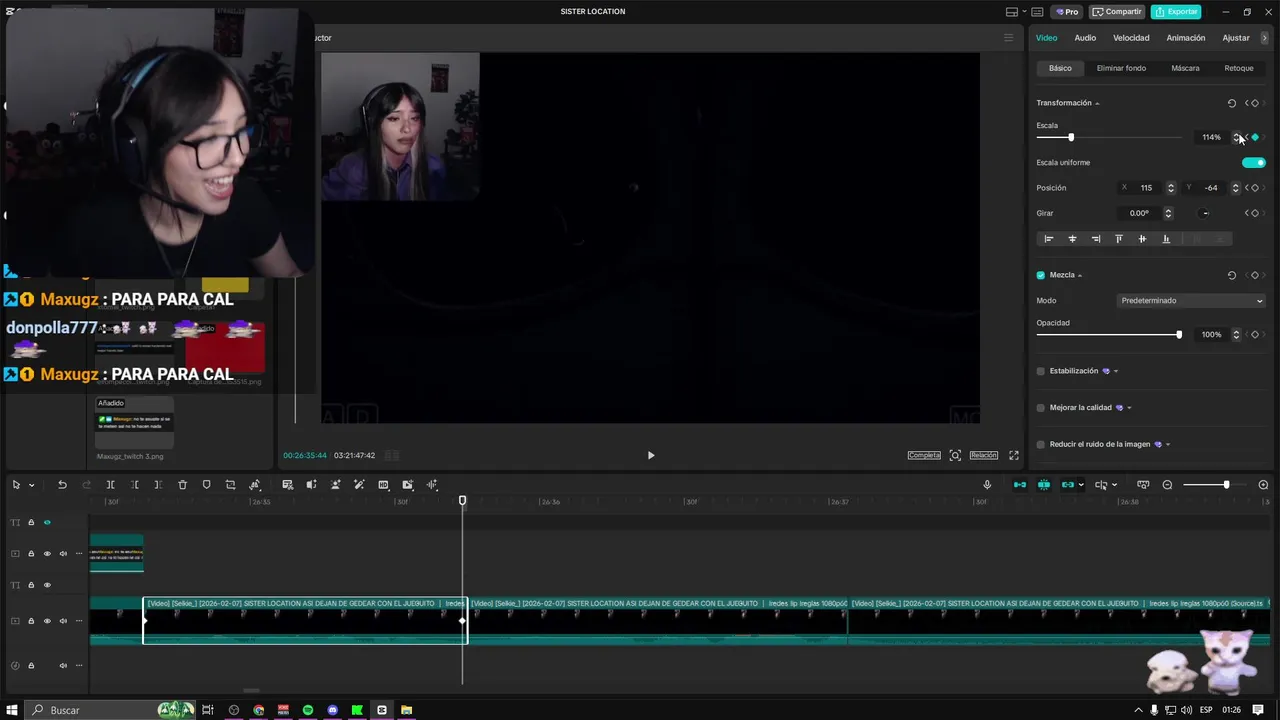Align clip to the top edge
Image resolution: width=1280 pixels, height=720 pixels.
click(1119, 239)
